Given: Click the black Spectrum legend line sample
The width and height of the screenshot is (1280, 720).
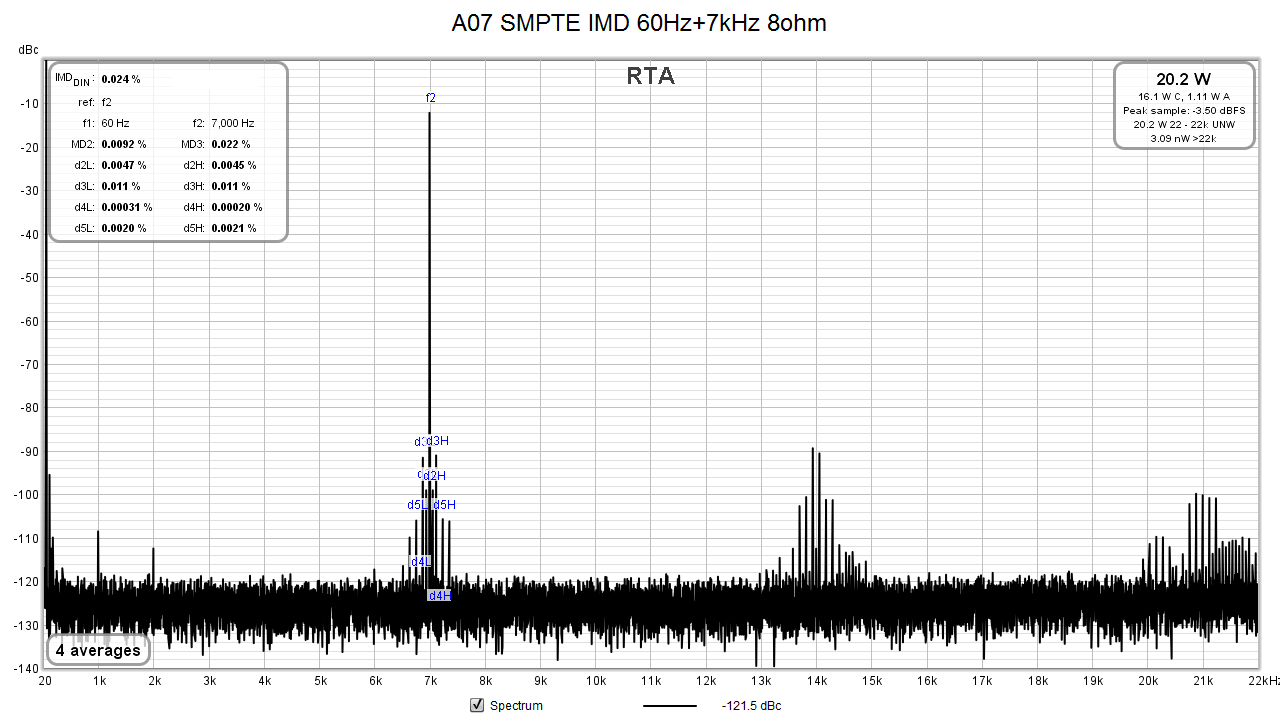Looking at the screenshot, I should click(669, 706).
